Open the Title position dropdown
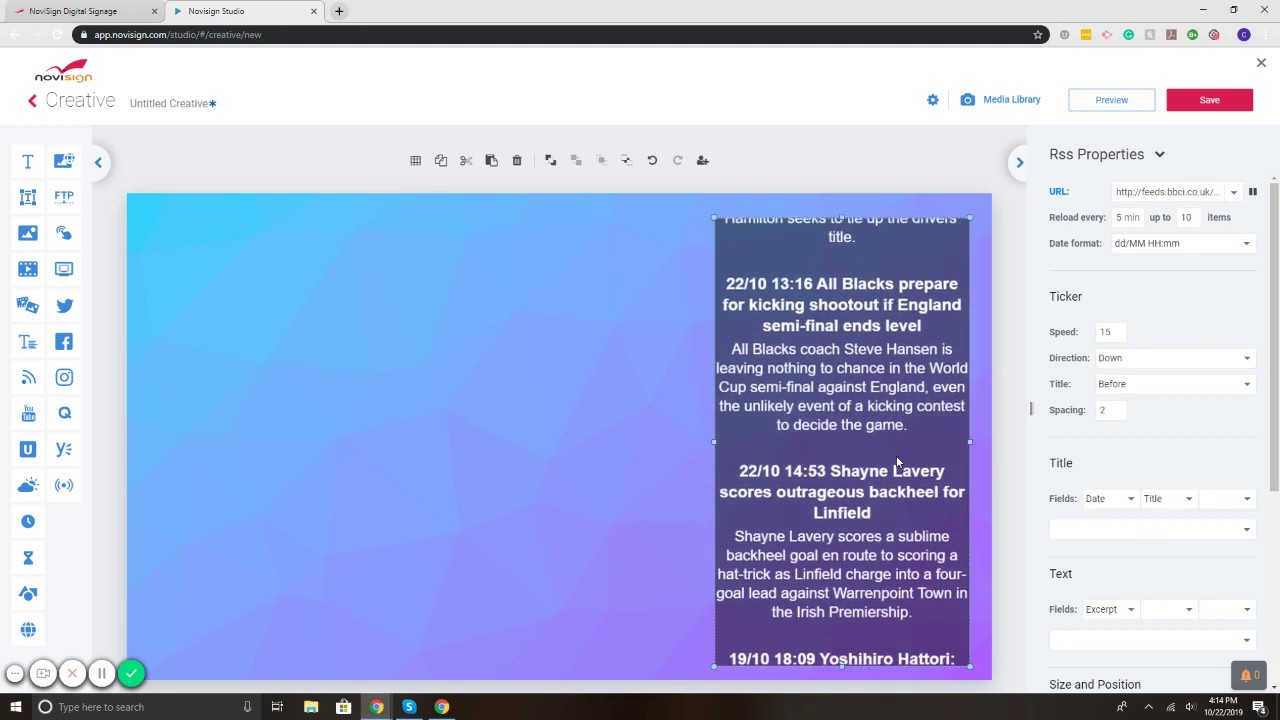The image size is (1280, 720). [1175, 384]
